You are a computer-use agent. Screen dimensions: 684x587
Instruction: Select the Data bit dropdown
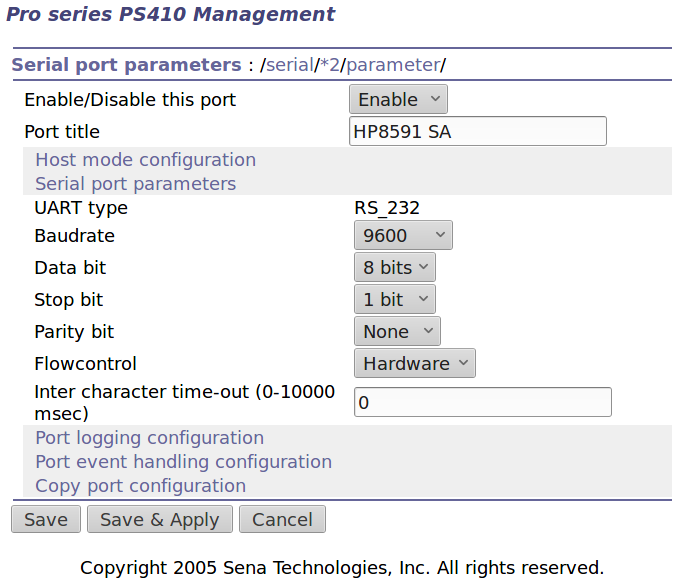coord(394,268)
